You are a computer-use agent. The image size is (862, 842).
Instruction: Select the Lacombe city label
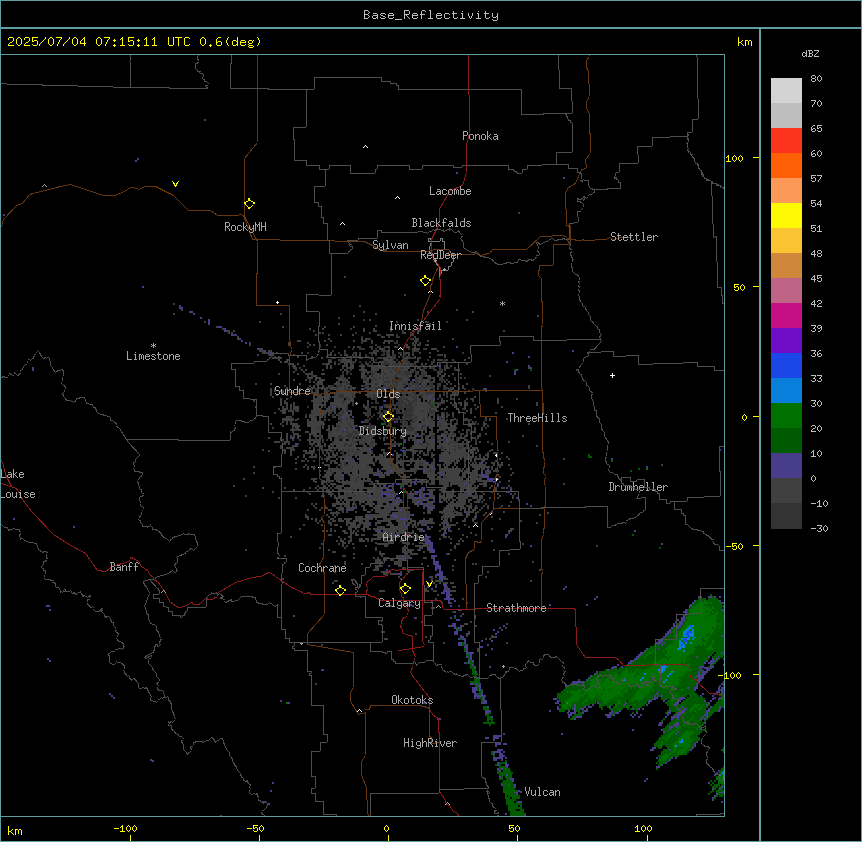450,191
